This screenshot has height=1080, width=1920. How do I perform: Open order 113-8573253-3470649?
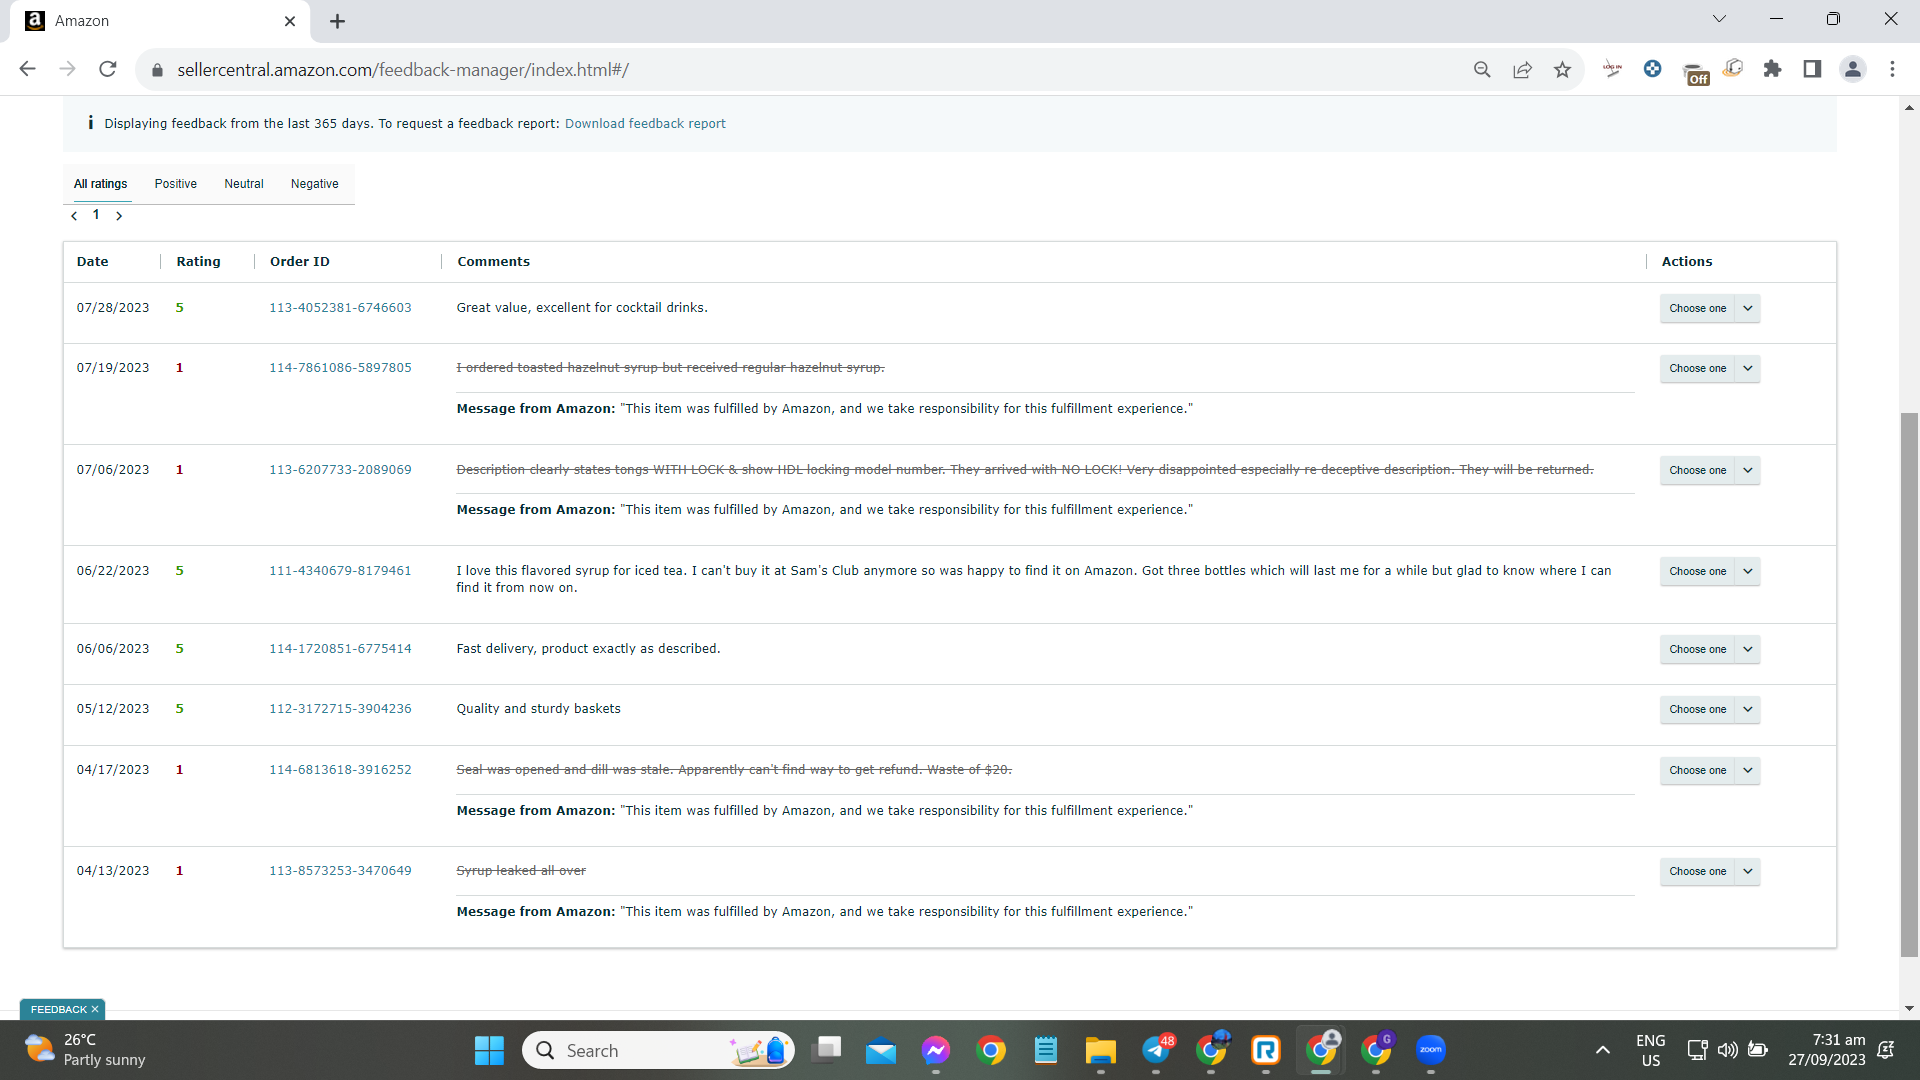click(340, 871)
